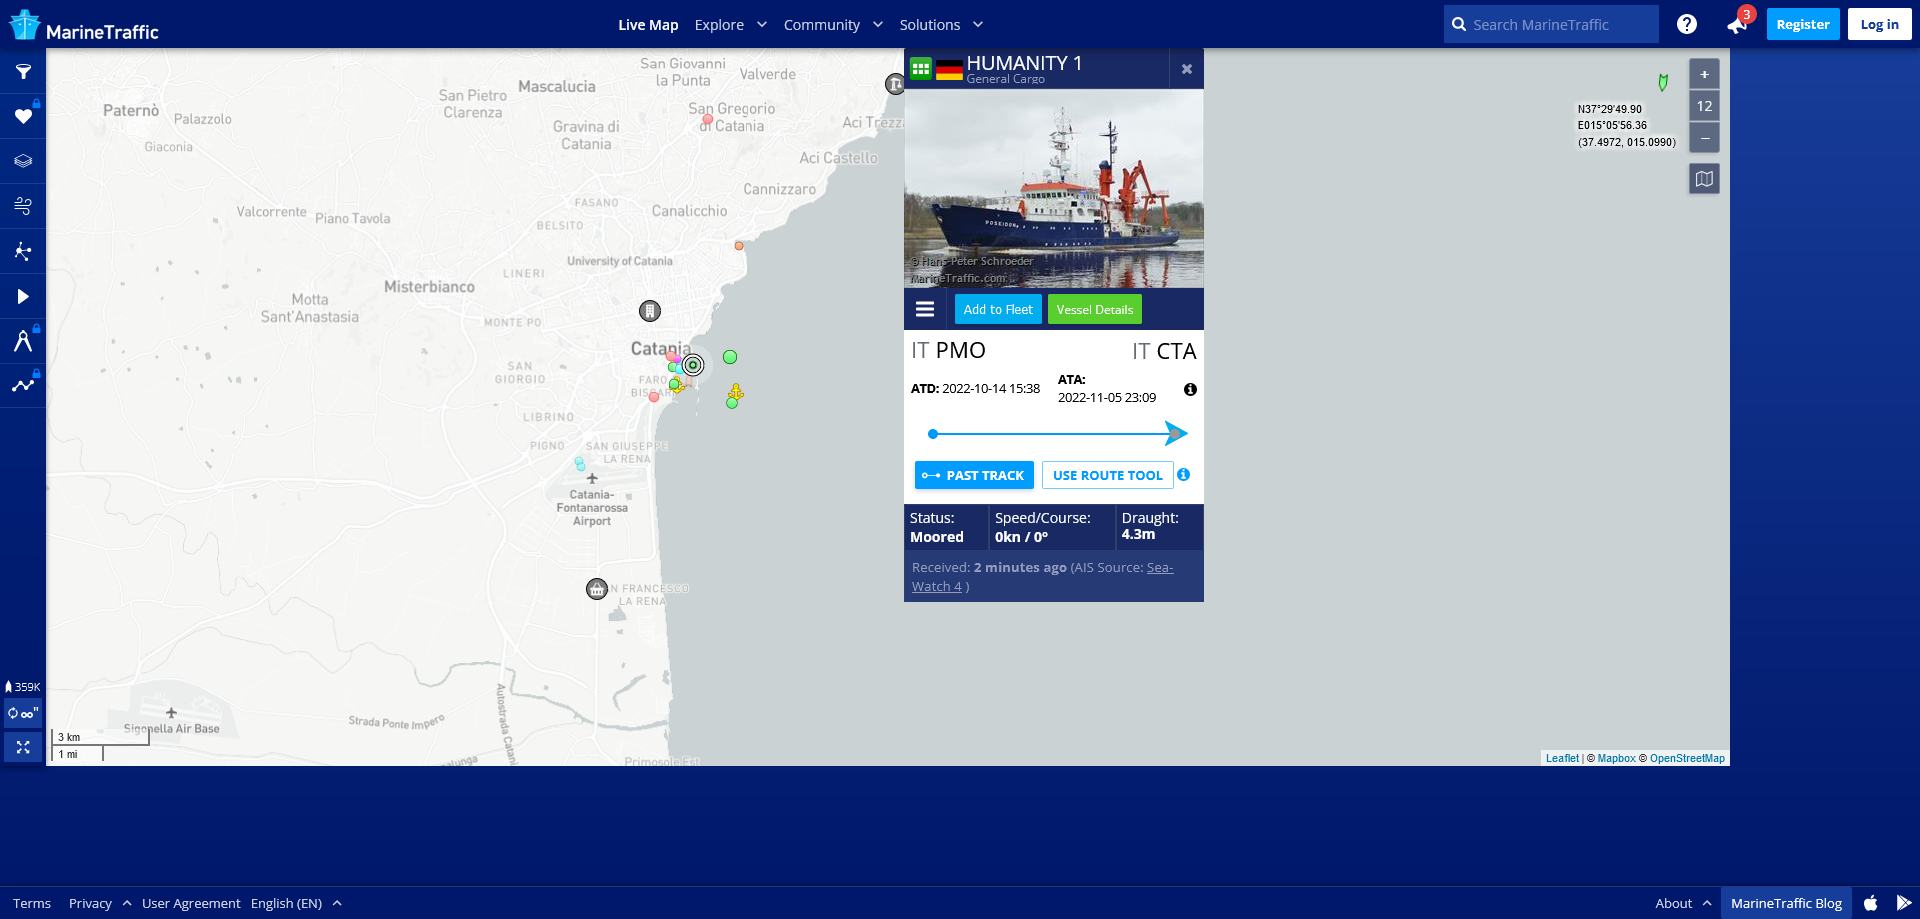Toggle fullscreen map mode

(23, 747)
